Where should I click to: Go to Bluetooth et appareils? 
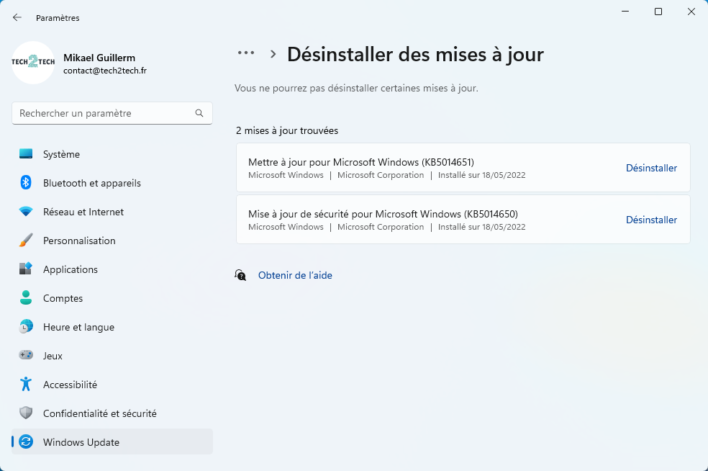coord(92,183)
